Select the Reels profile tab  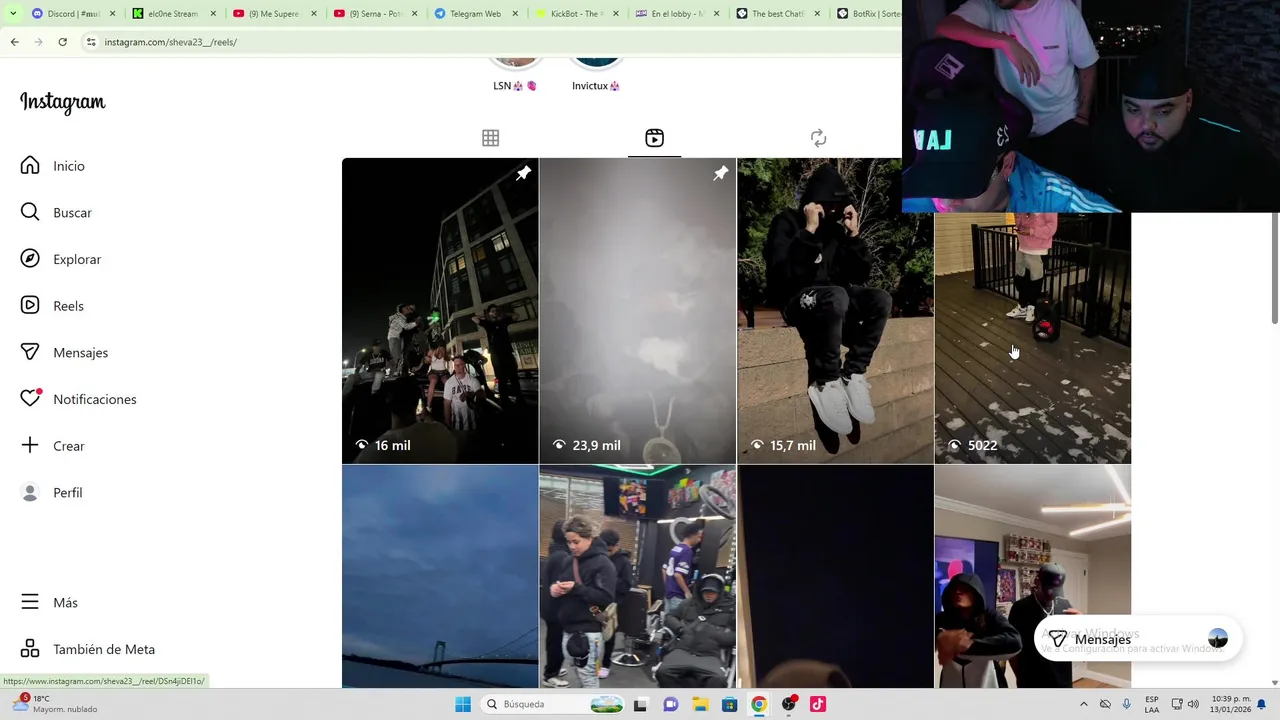coord(654,138)
